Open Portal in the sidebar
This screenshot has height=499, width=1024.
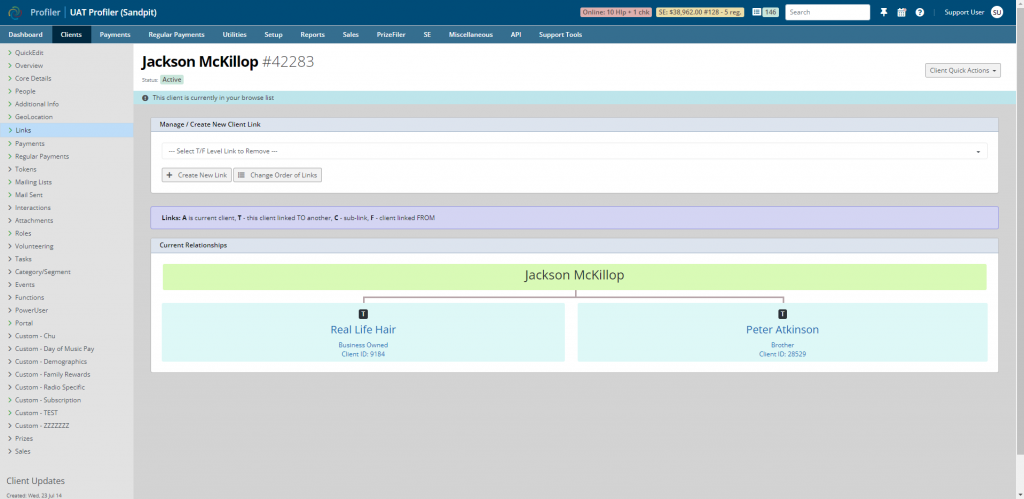24,323
